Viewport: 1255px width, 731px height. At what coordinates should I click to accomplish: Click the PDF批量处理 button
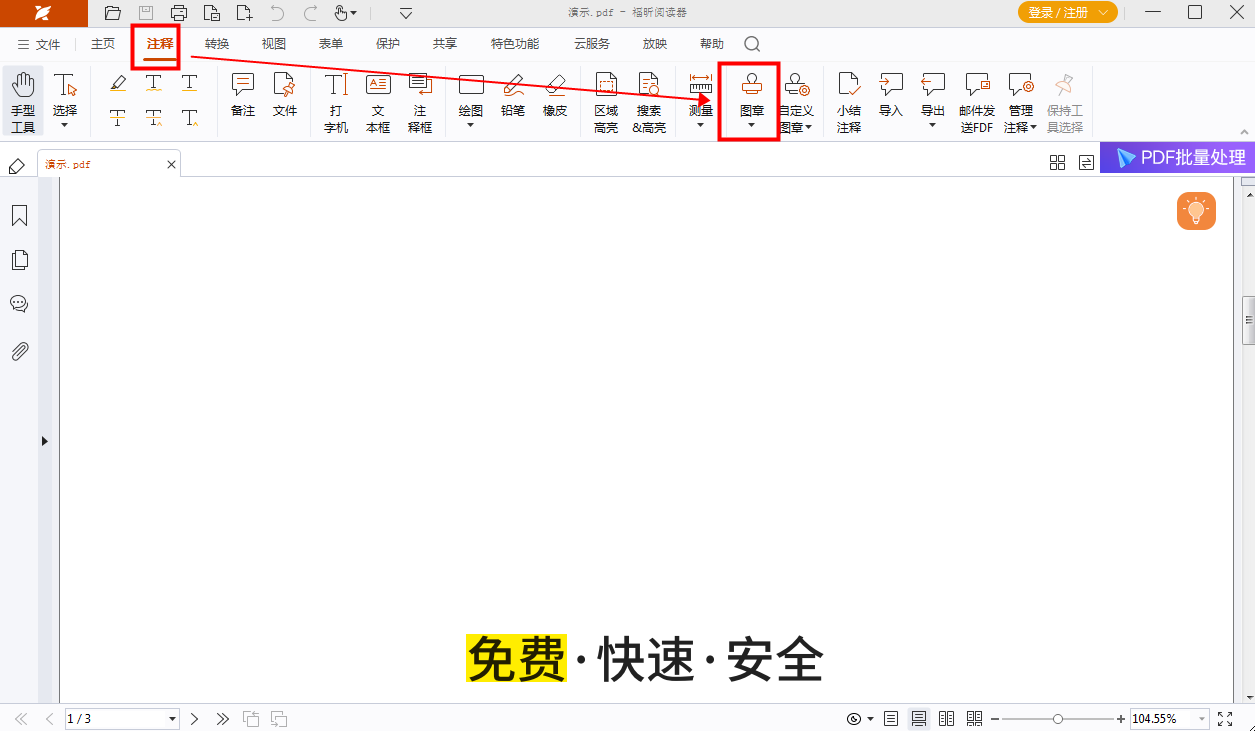pyautogui.click(x=1178, y=158)
